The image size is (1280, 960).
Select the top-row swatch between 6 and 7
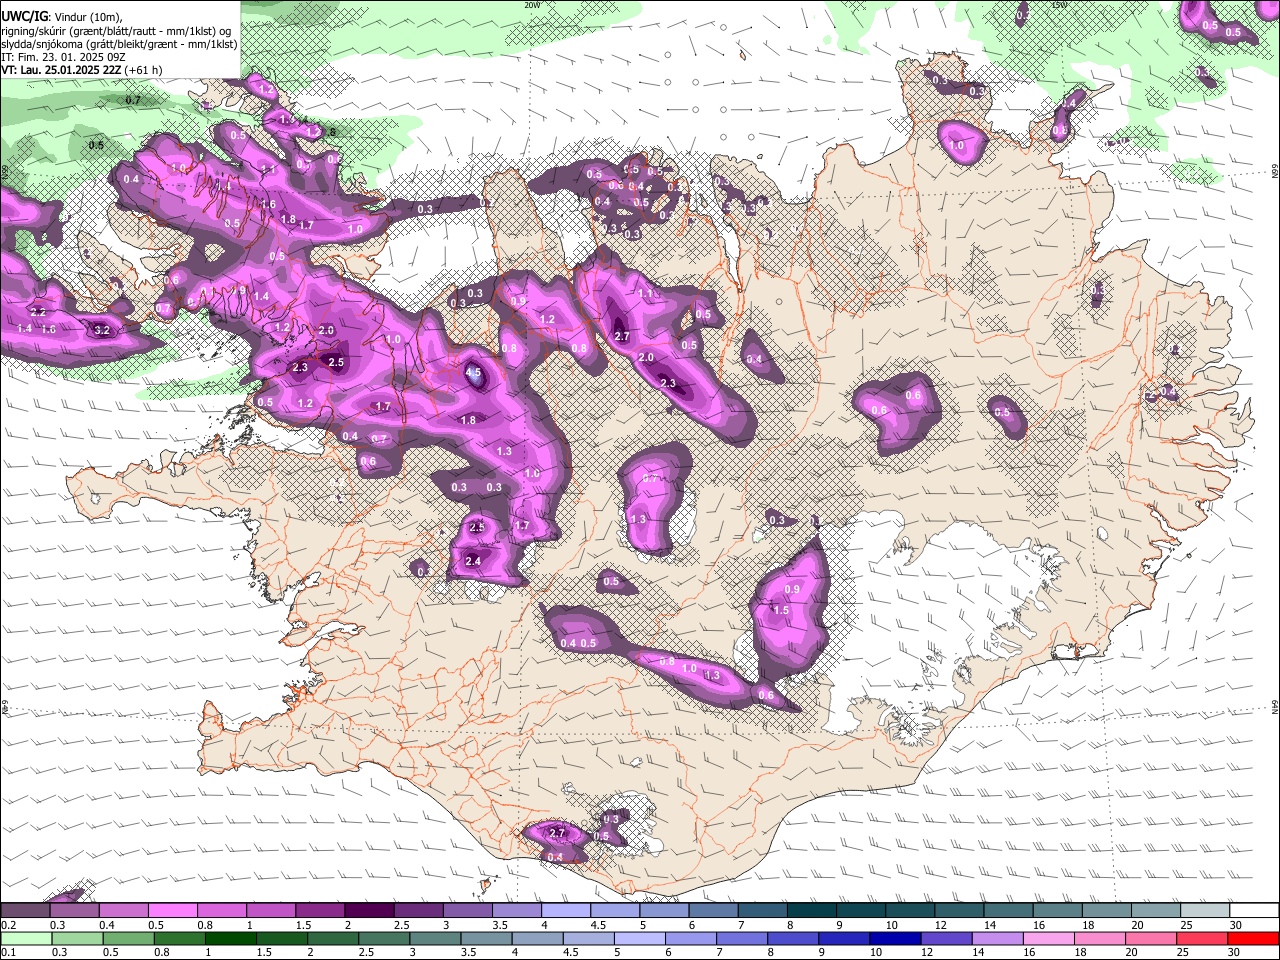click(x=713, y=911)
